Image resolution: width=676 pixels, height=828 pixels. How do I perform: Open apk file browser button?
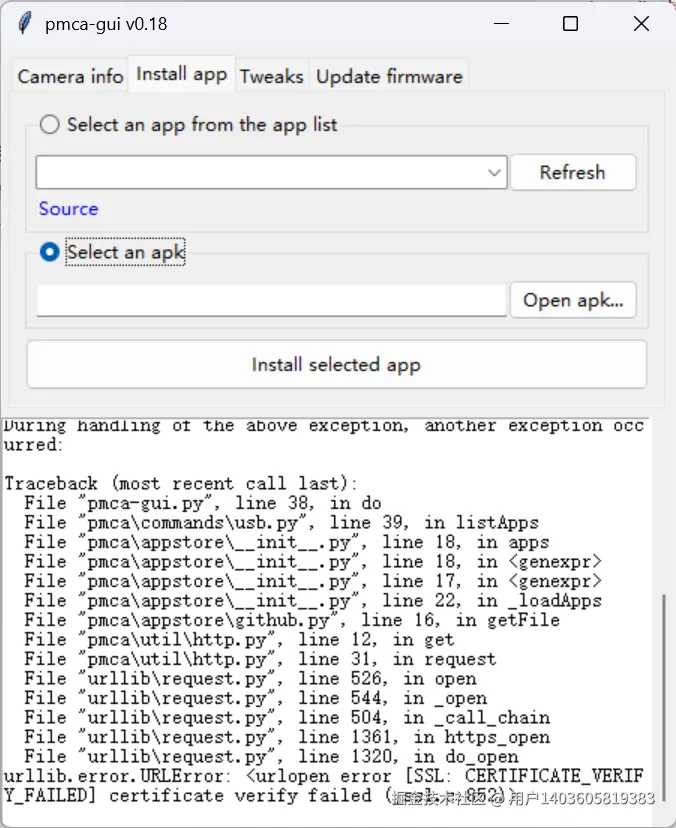tap(573, 300)
